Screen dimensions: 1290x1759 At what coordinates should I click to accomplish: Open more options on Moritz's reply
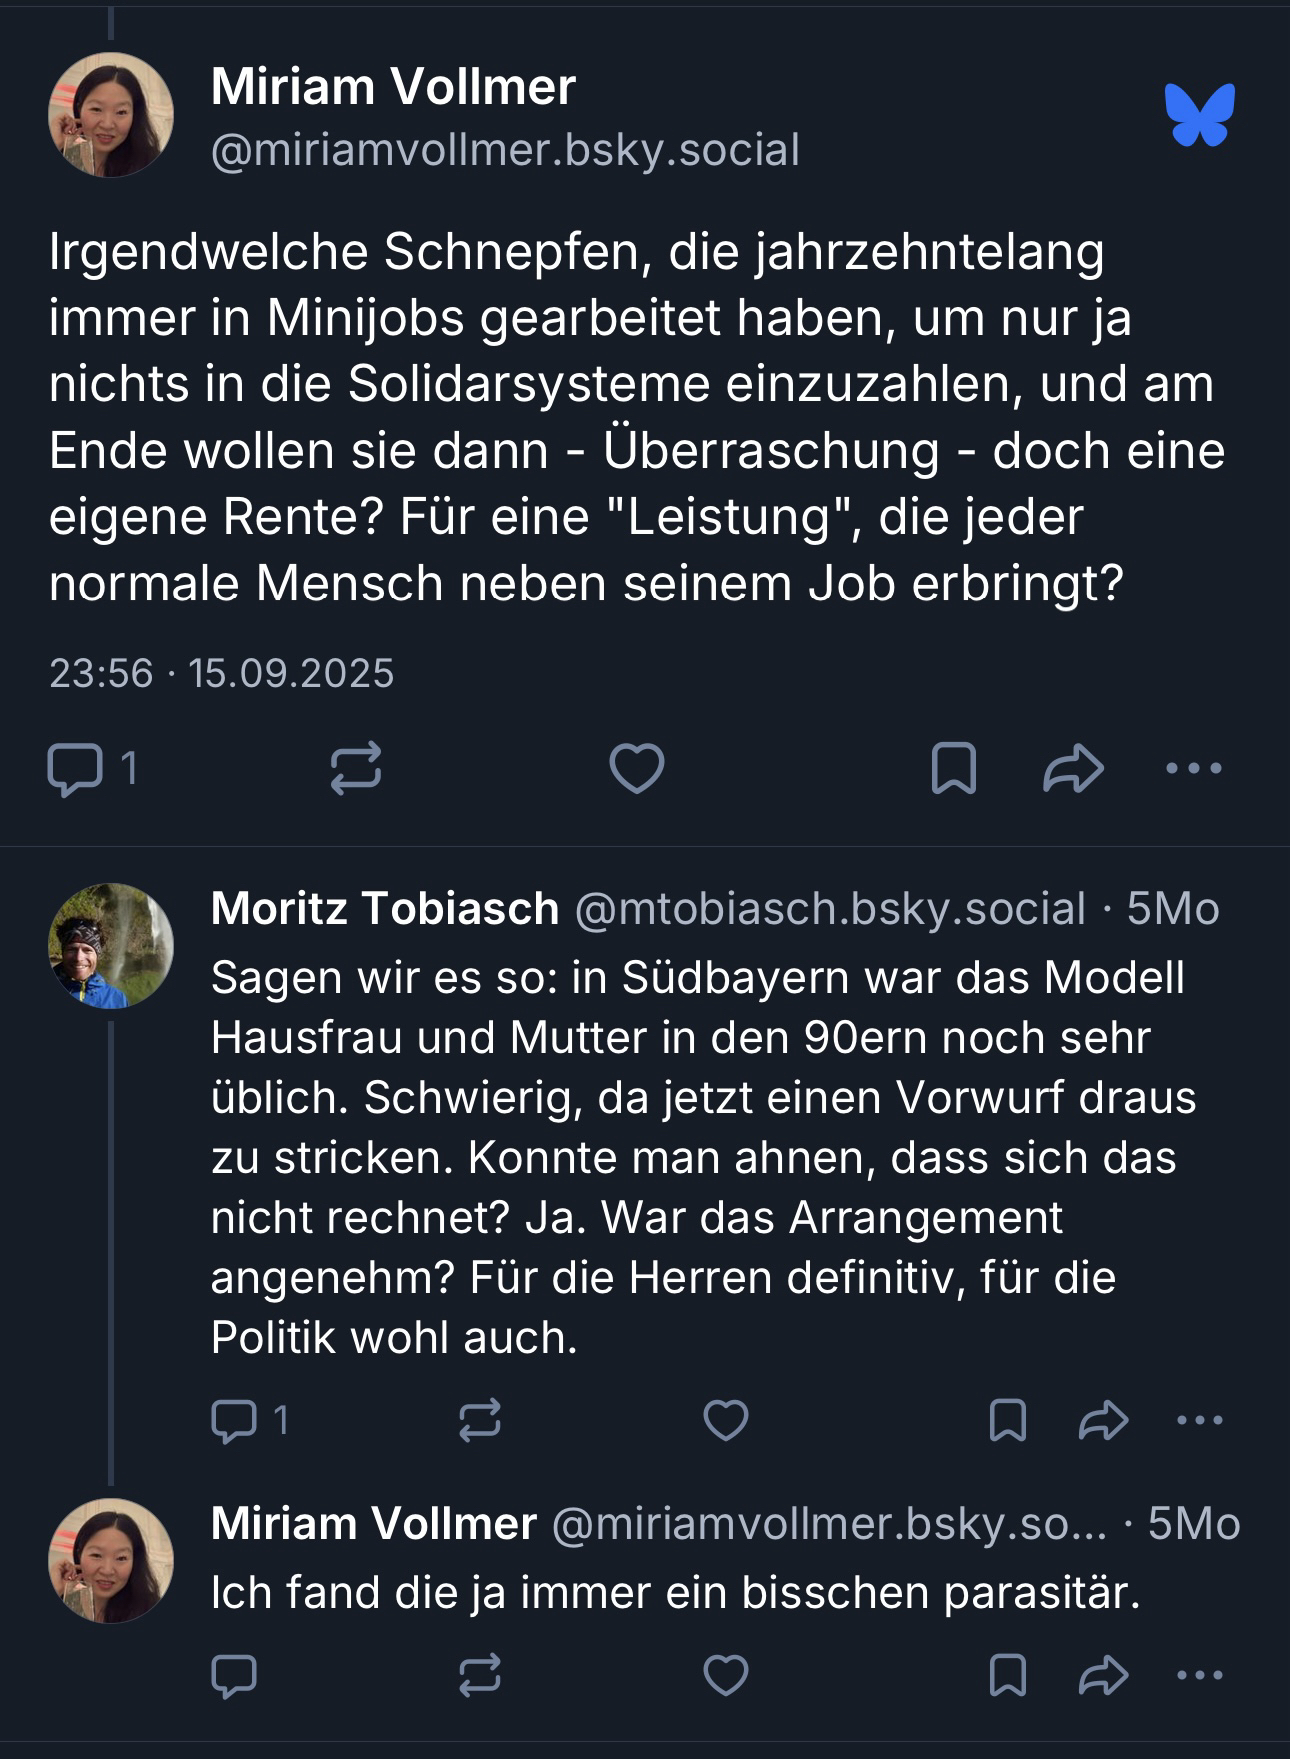click(1200, 1420)
